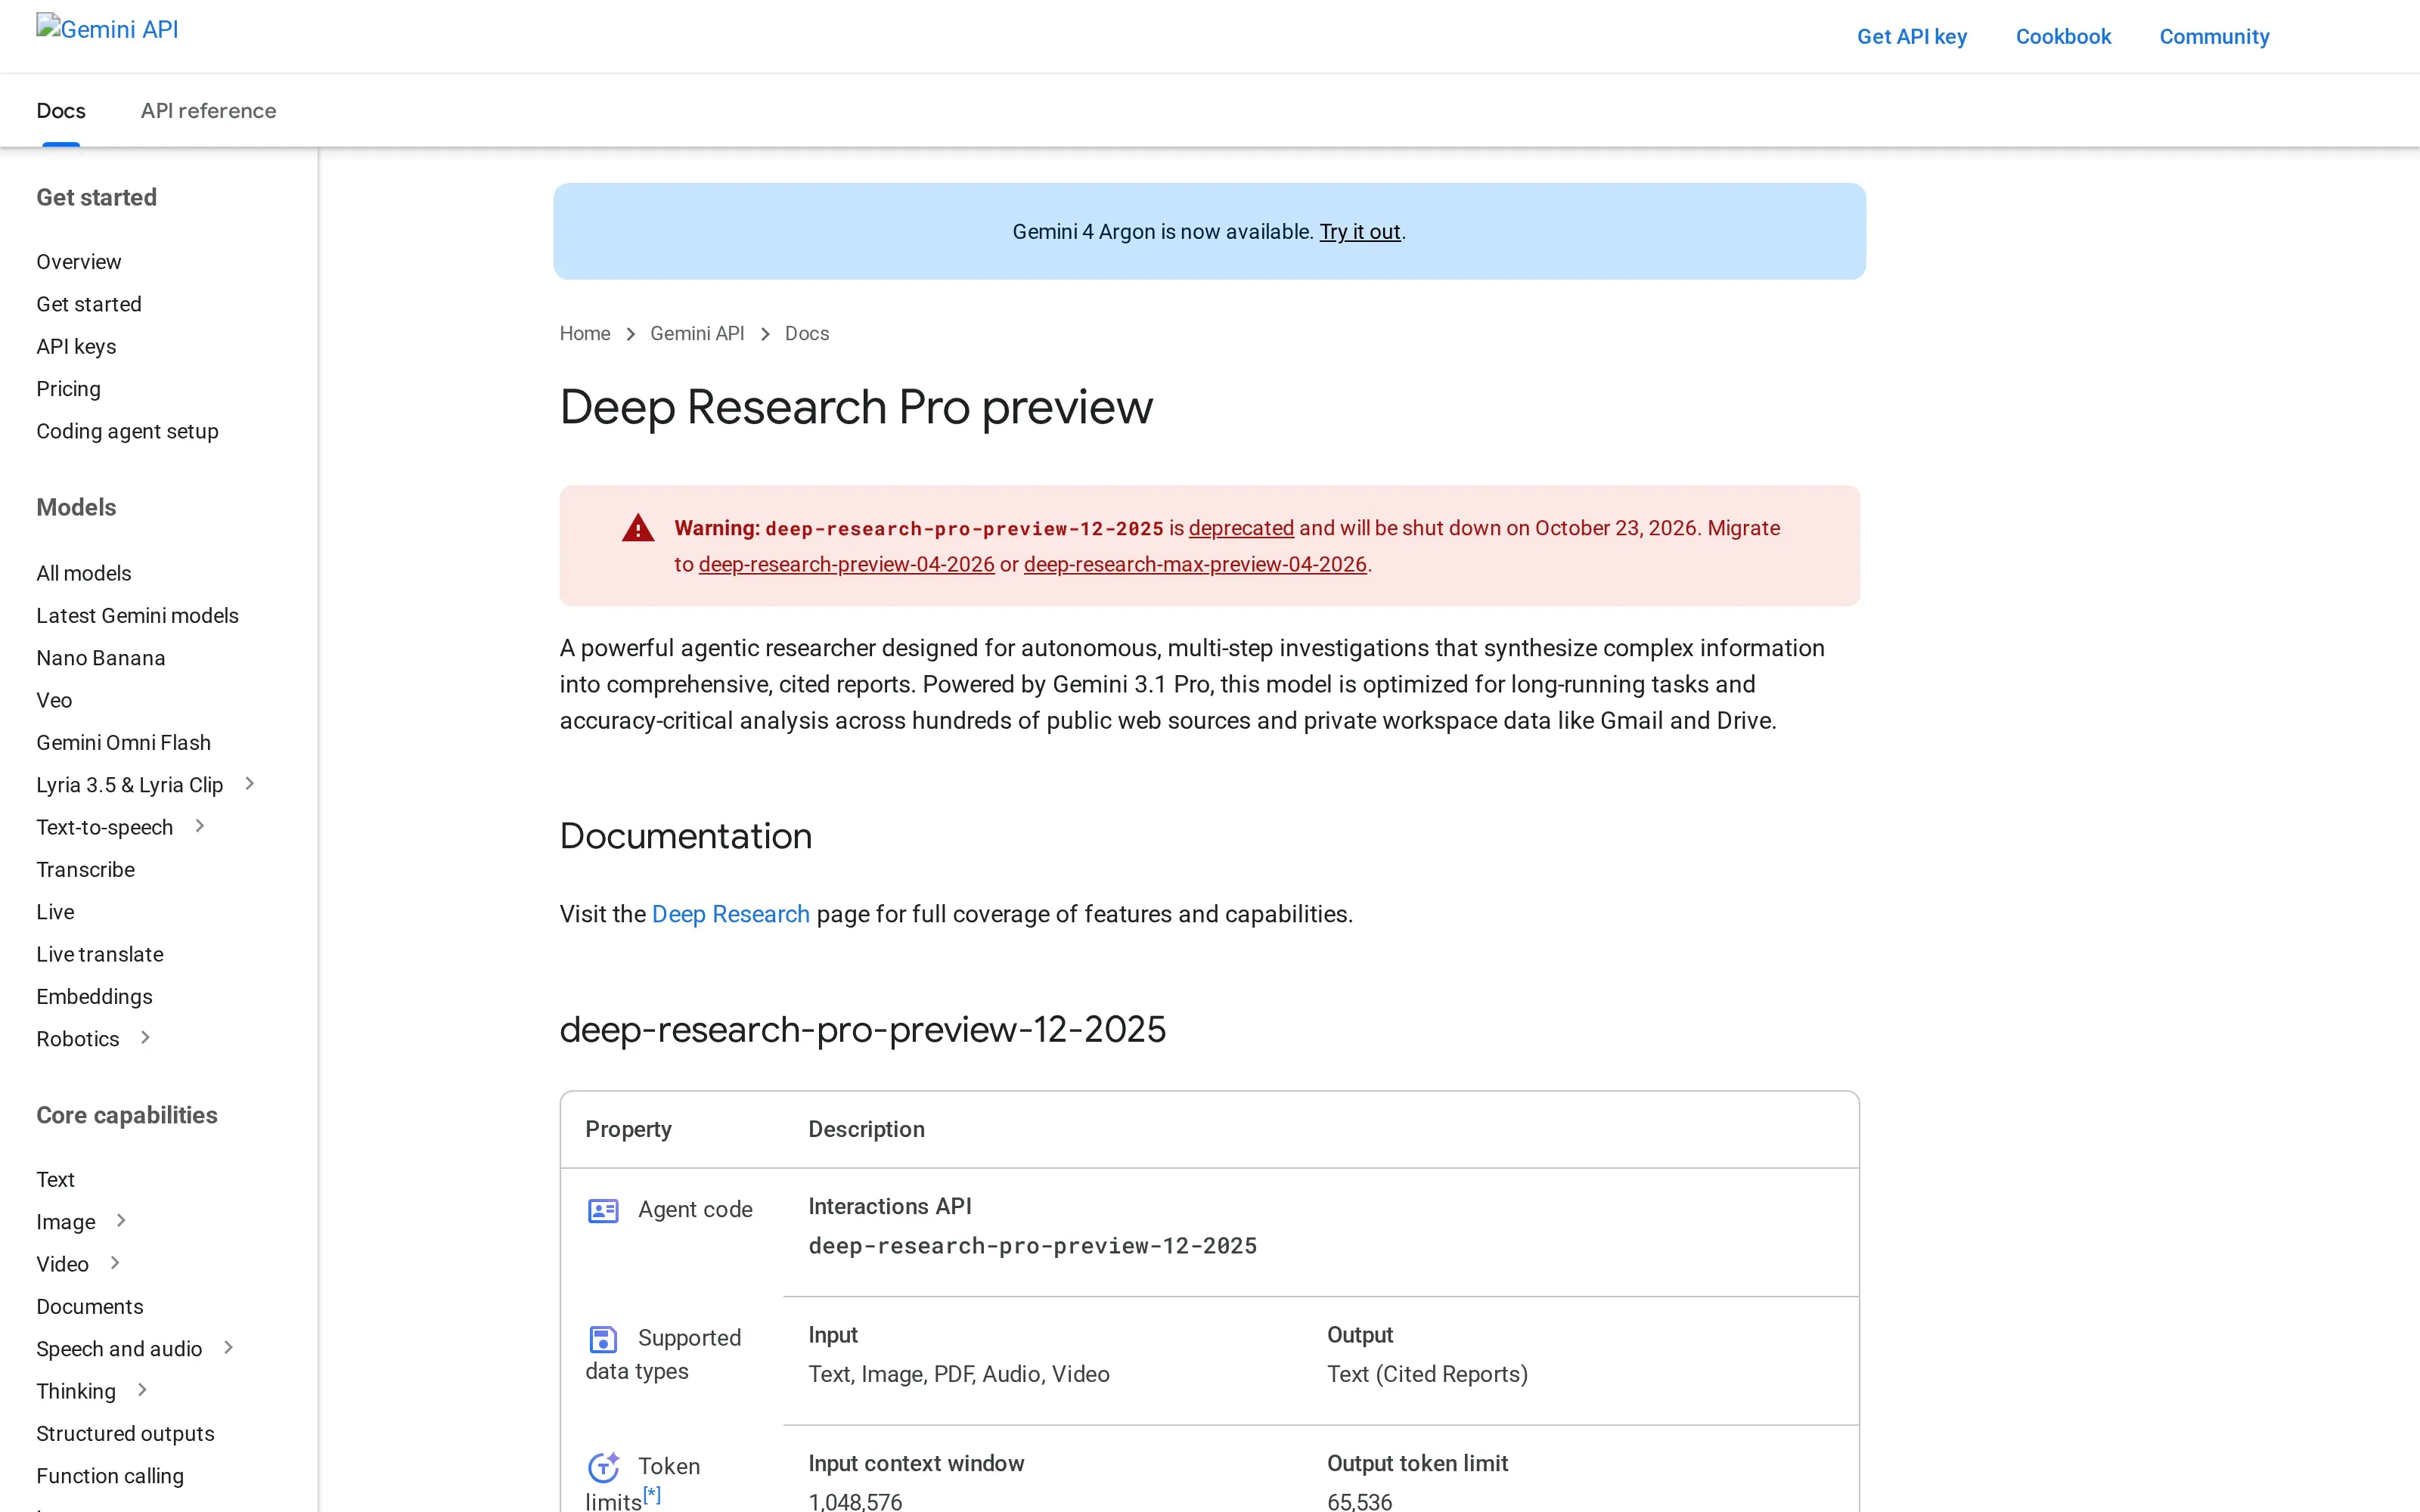Expand the Robotics sidebar section
Screen dimensions: 2420x1512
coord(146,1038)
